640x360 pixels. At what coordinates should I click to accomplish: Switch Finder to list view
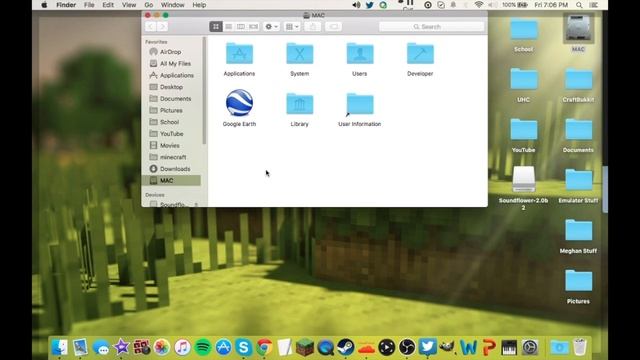(228, 27)
